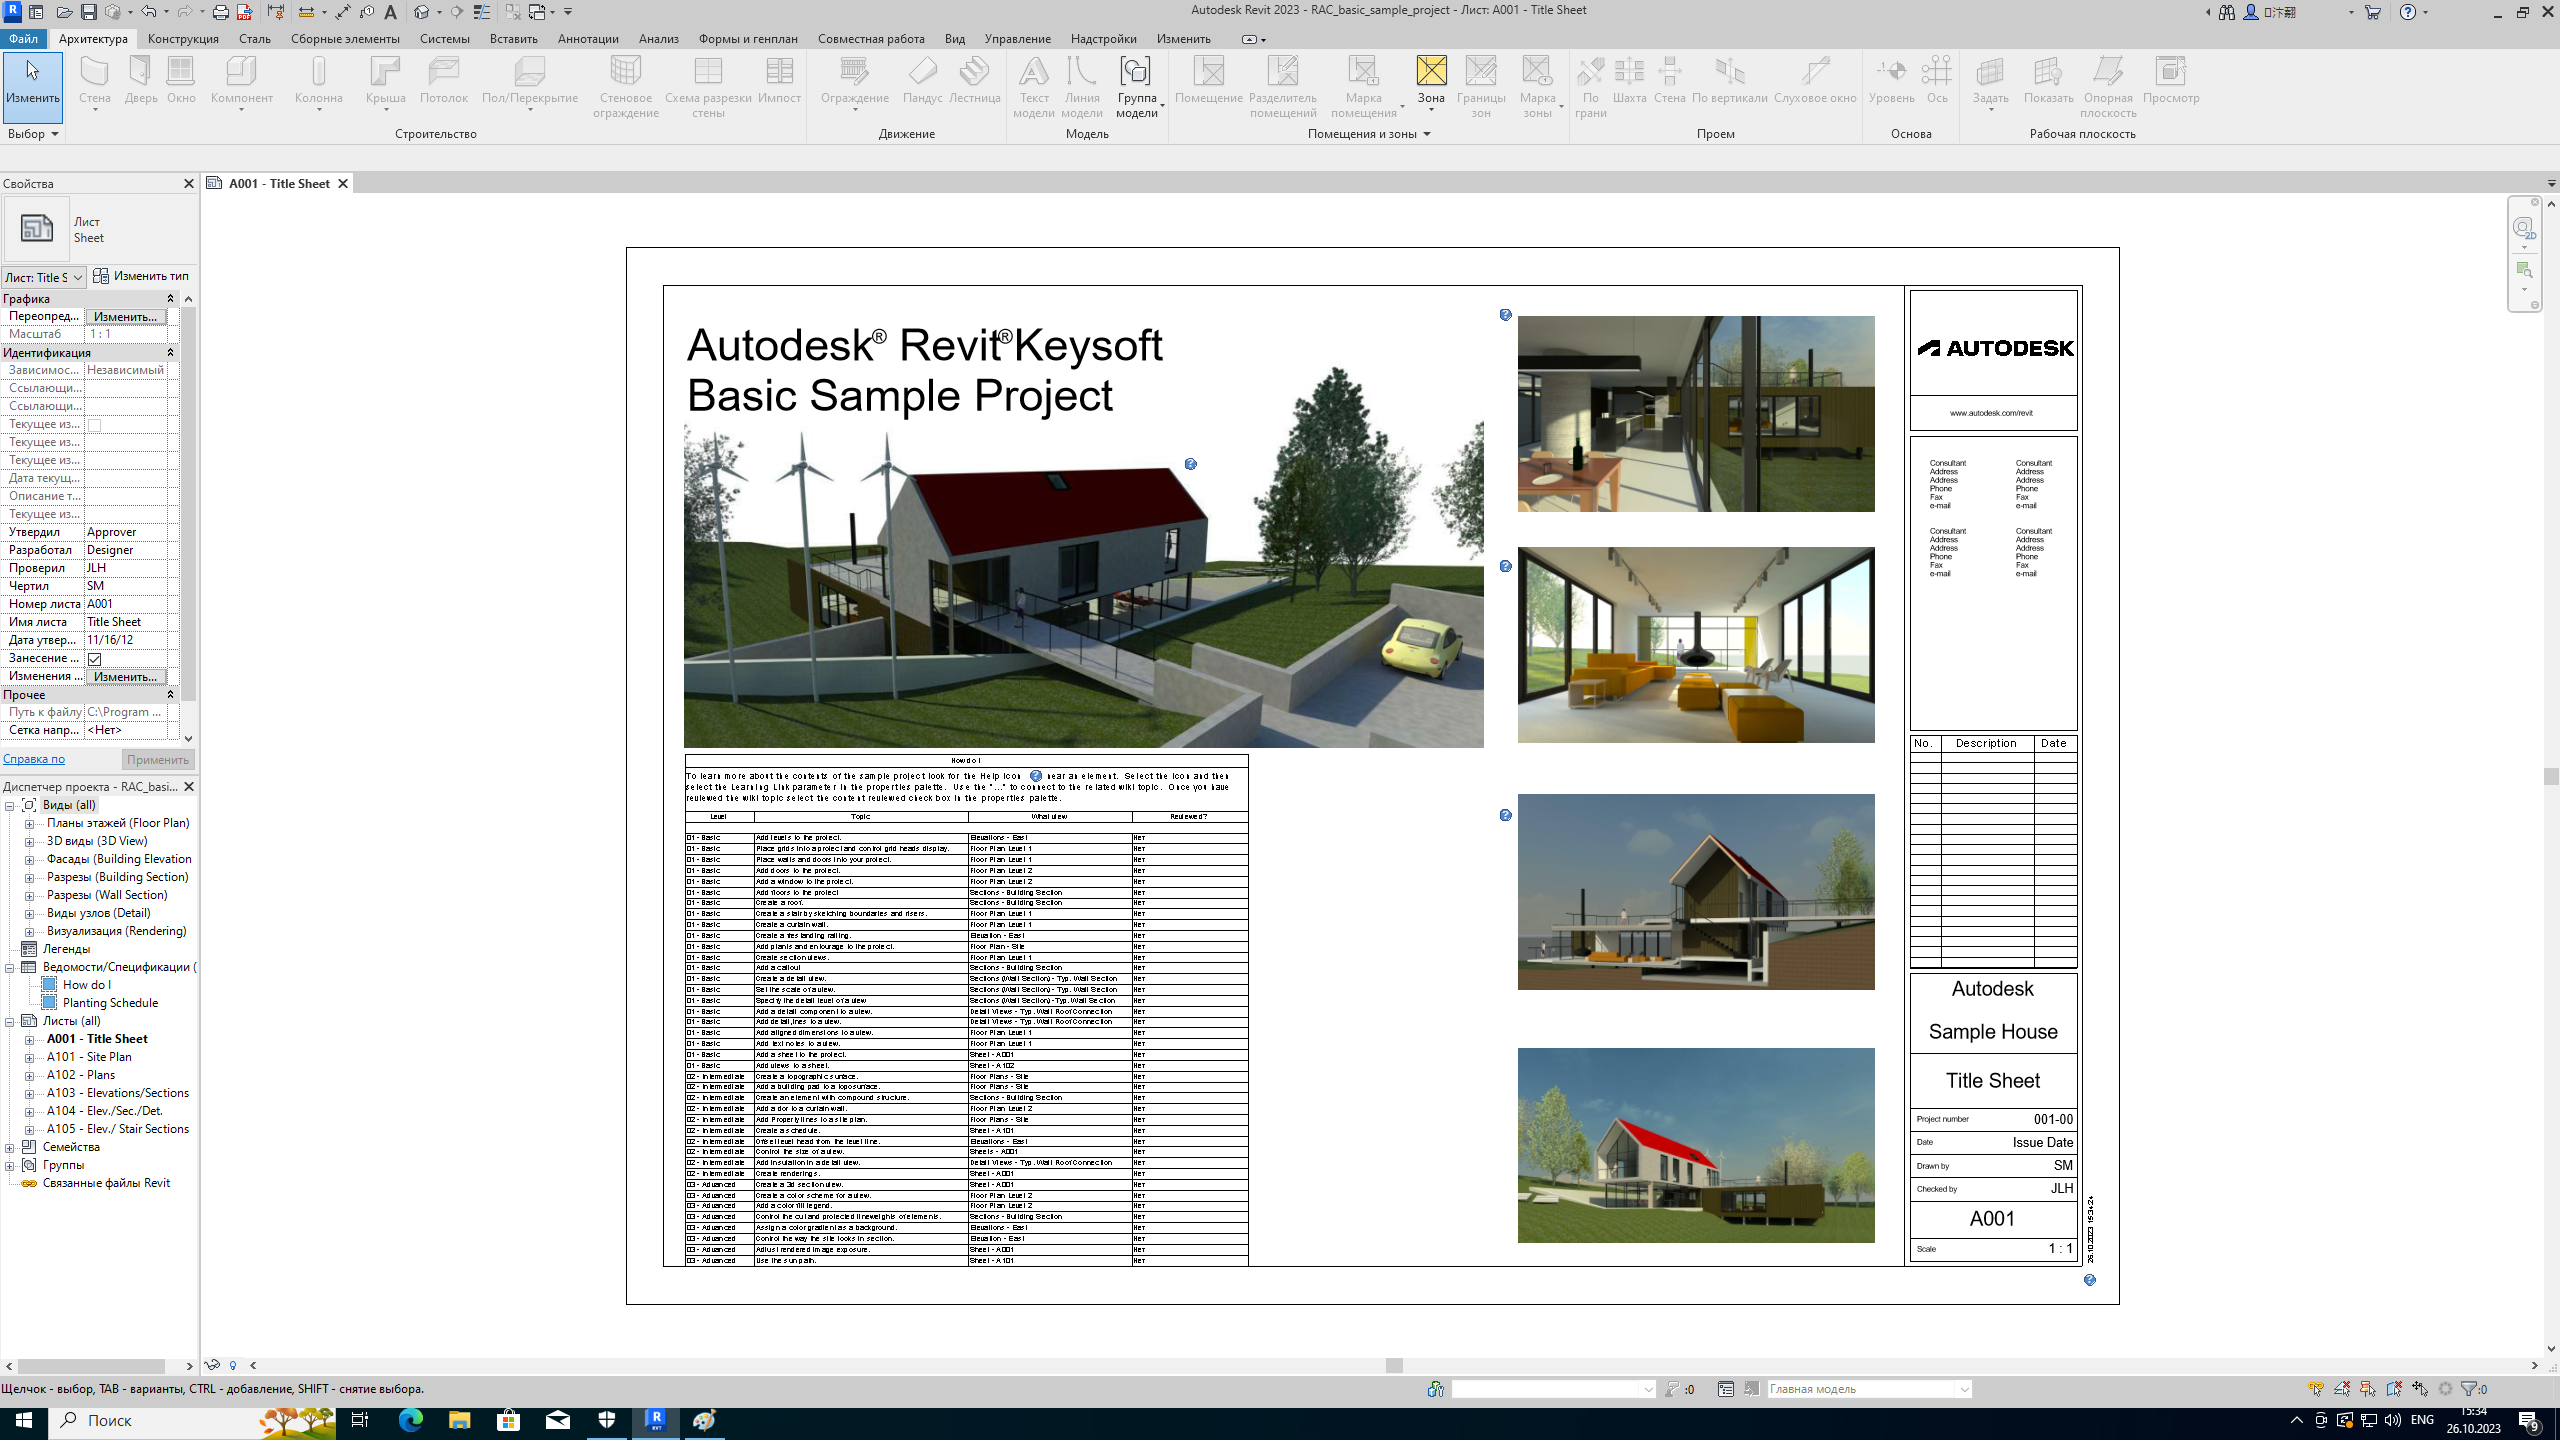The width and height of the screenshot is (2560, 1440).
Task: Select the Окно (Window) tool
Action: [x=181, y=80]
